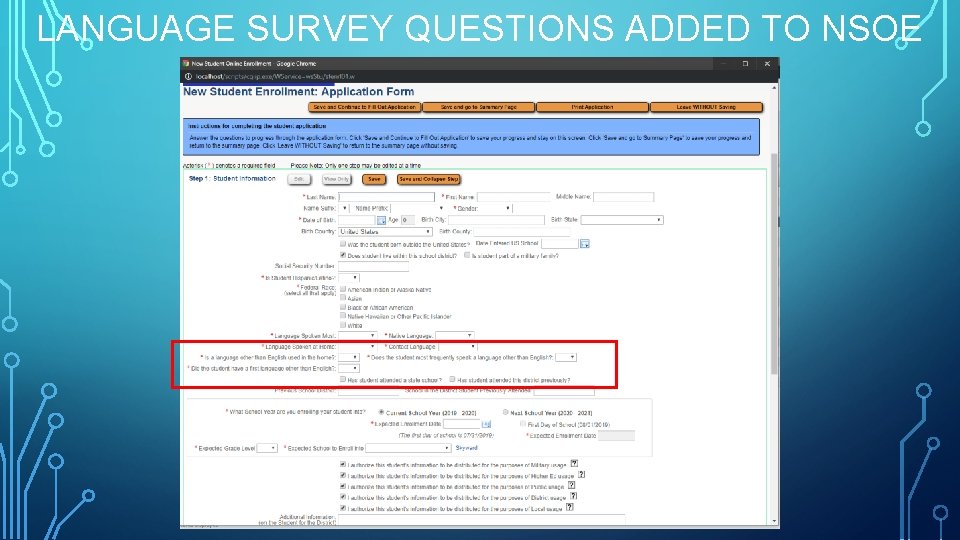Click the Print Application button
Image resolution: width=960 pixels, height=540 pixels.
pos(592,107)
